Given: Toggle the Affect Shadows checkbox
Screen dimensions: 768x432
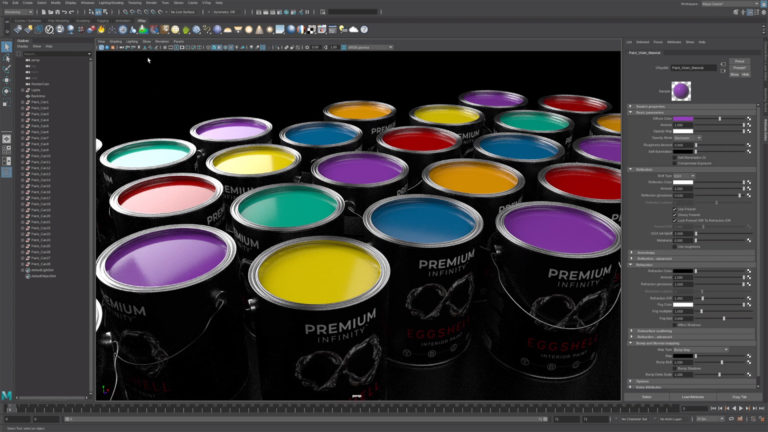Looking at the screenshot, I should pos(674,325).
